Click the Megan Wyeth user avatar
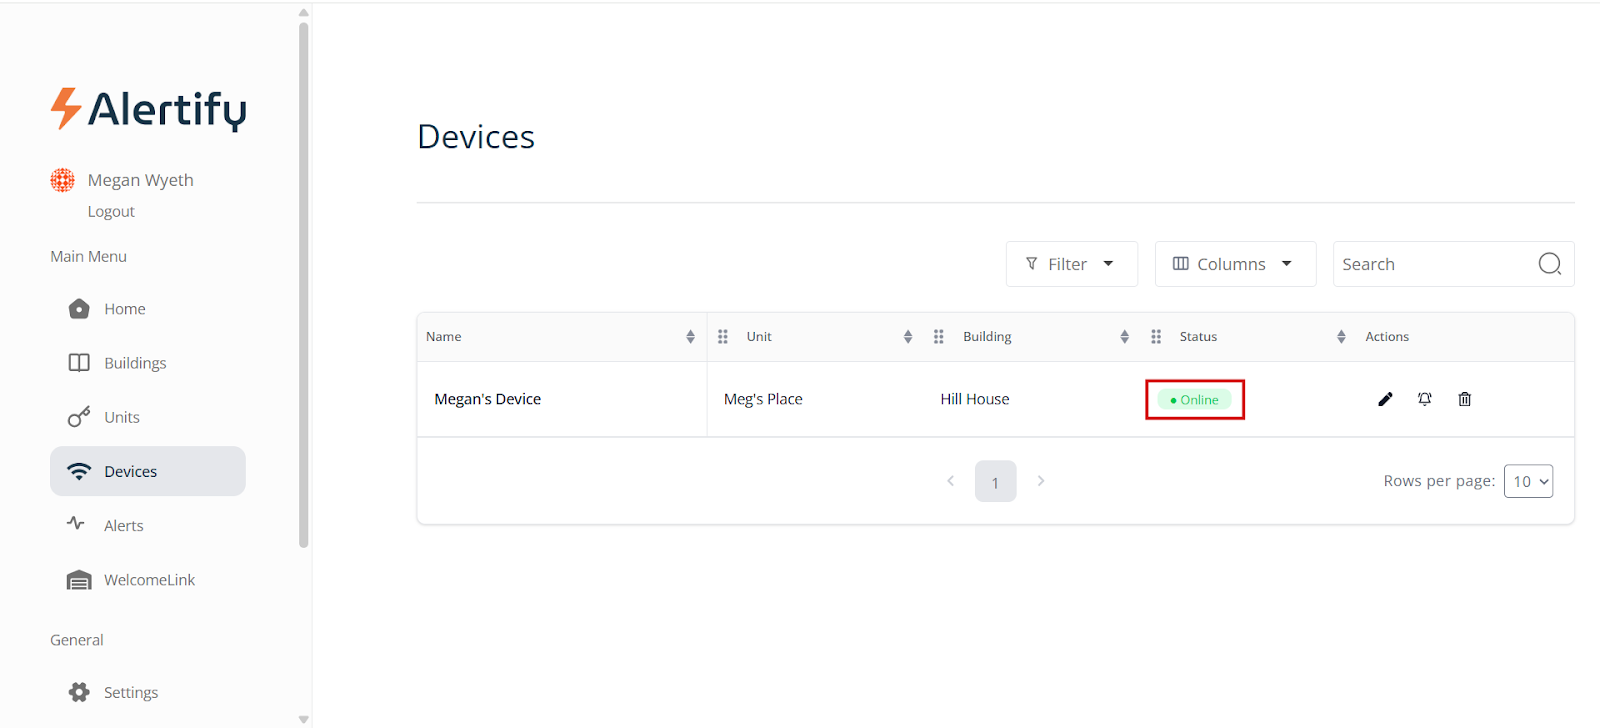1600x728 pixels. [63, 180]
